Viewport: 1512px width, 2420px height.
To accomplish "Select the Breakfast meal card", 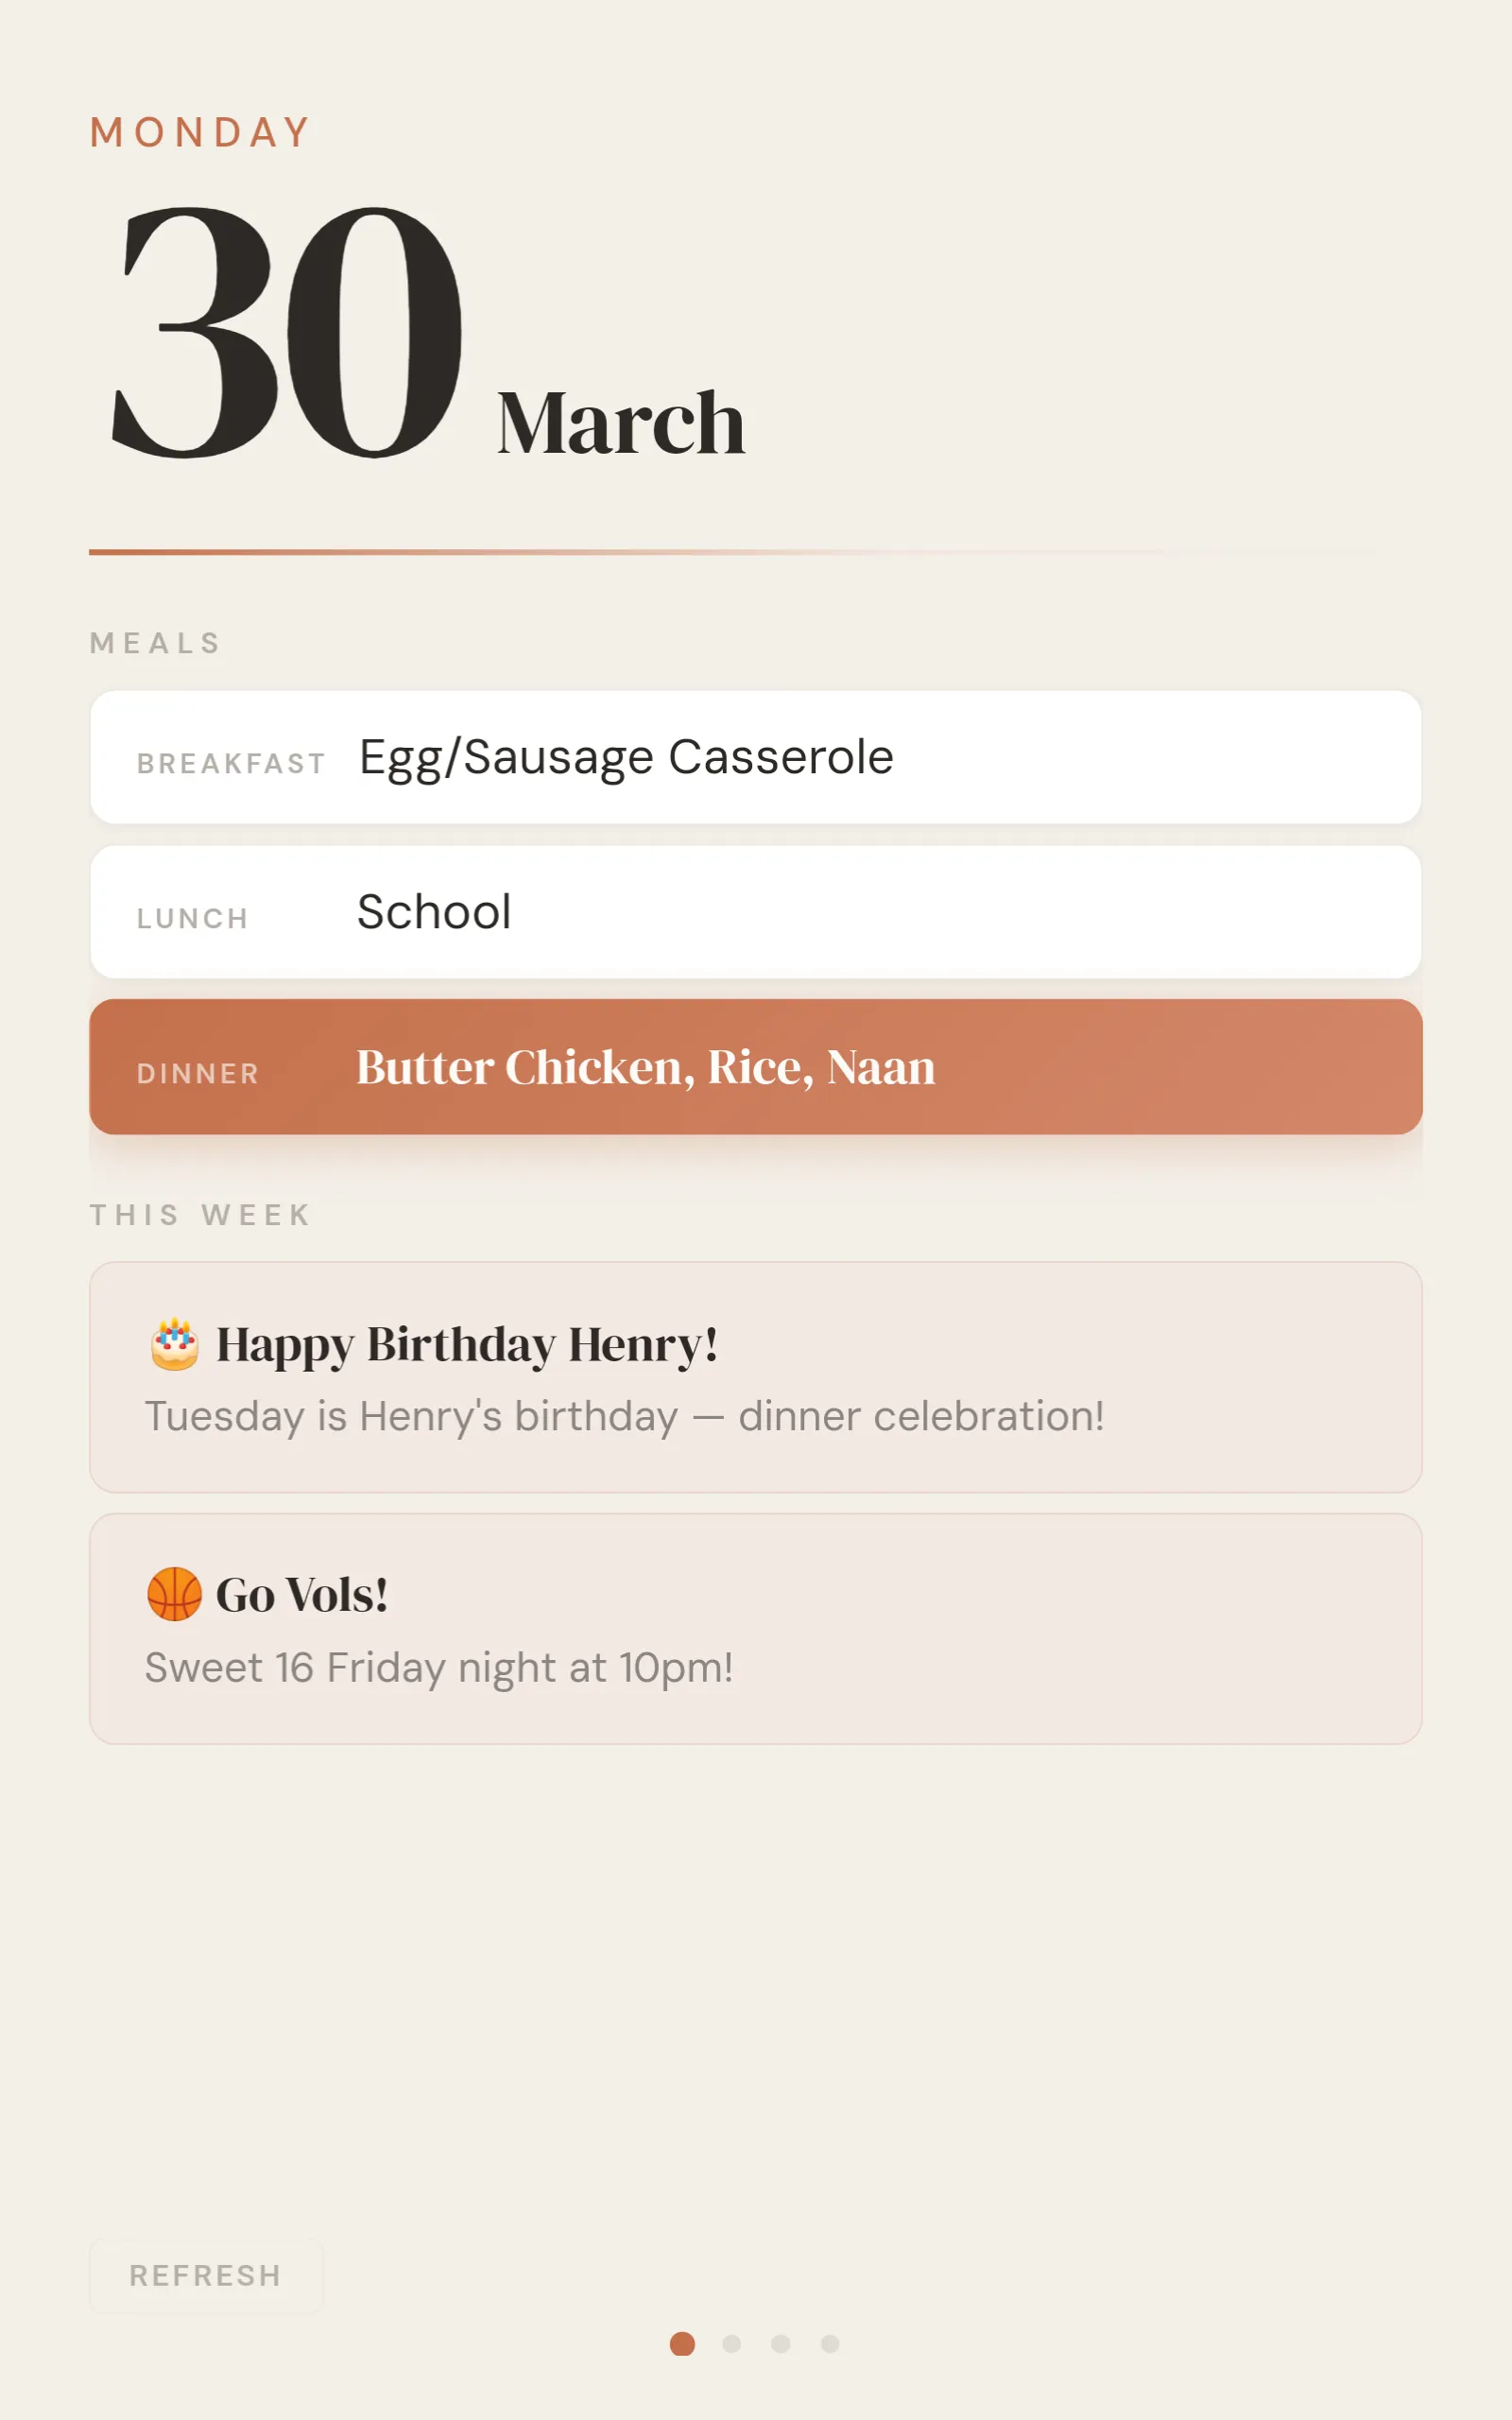I will tap(756, 757).
